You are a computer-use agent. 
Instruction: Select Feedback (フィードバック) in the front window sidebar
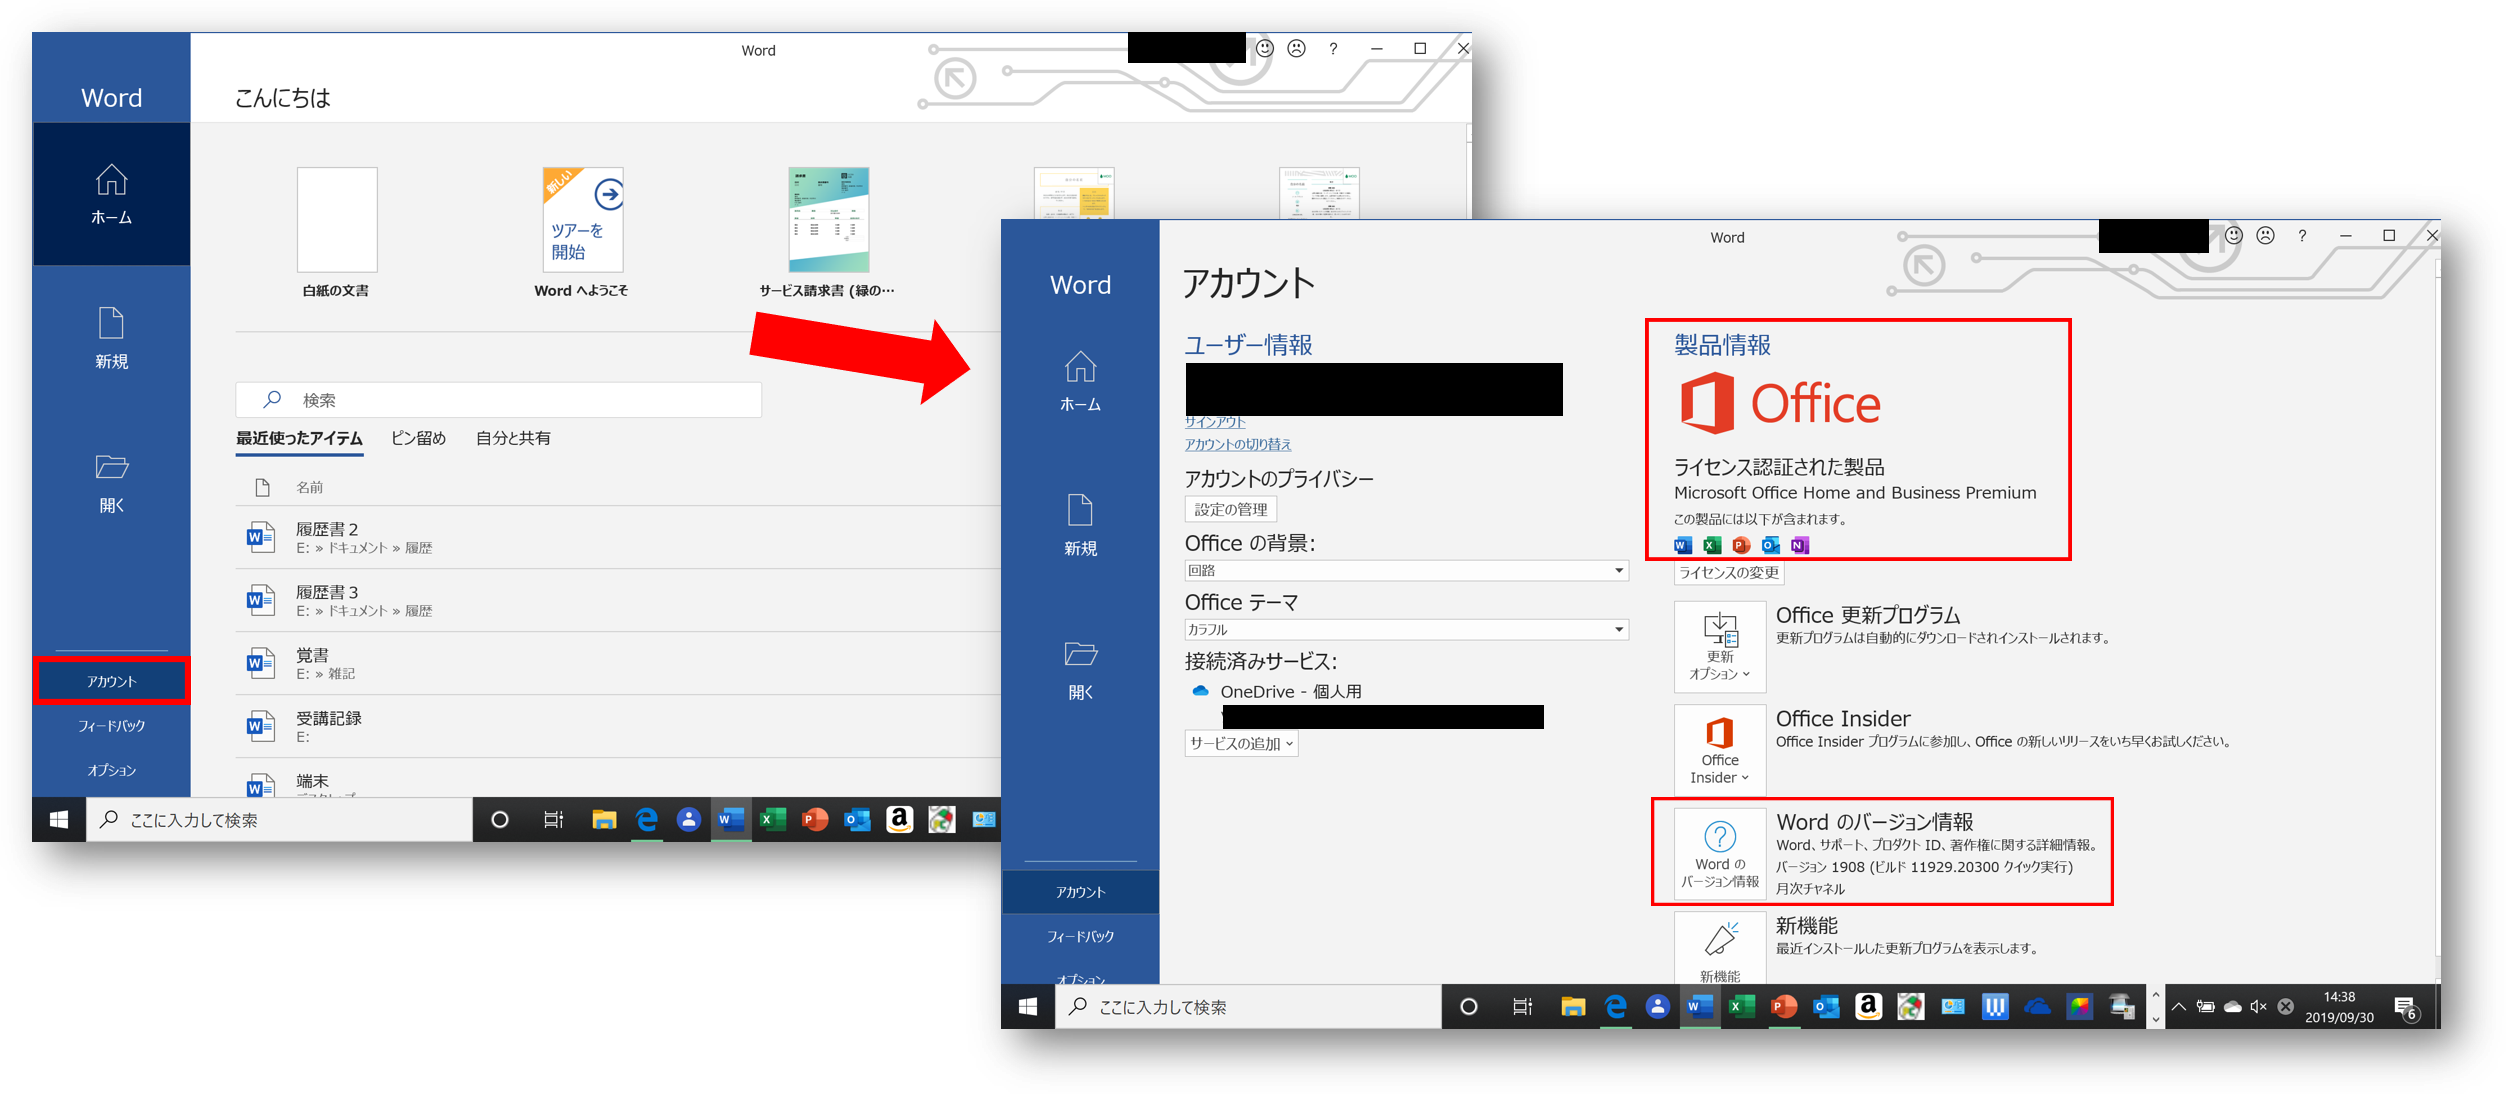click(1080, 937)
